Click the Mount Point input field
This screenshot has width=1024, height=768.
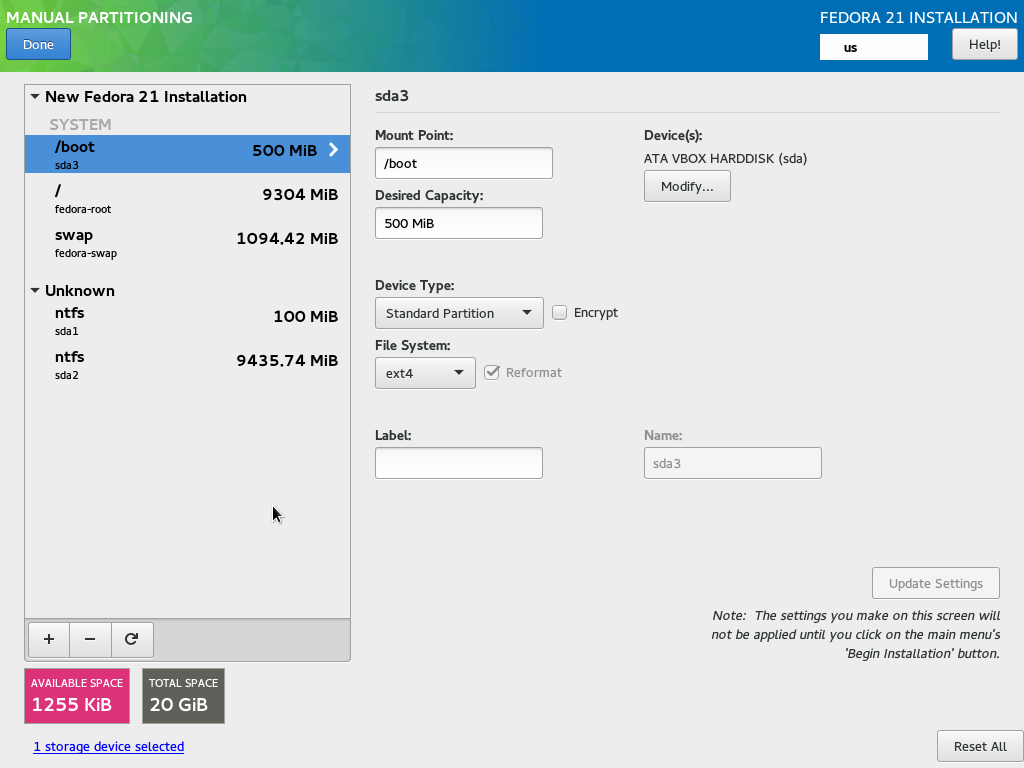click(x=464, y=163)
